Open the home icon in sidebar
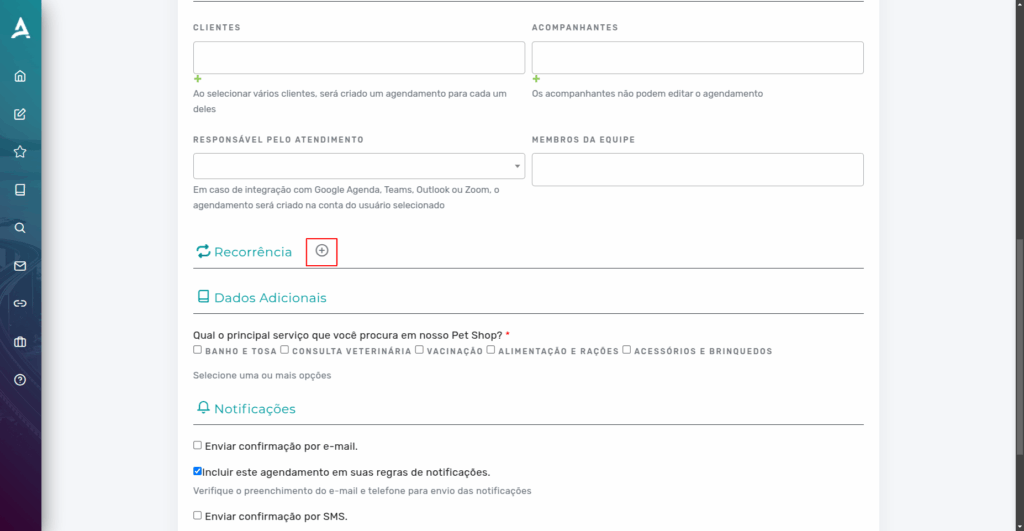 click(x=20, y=76)
